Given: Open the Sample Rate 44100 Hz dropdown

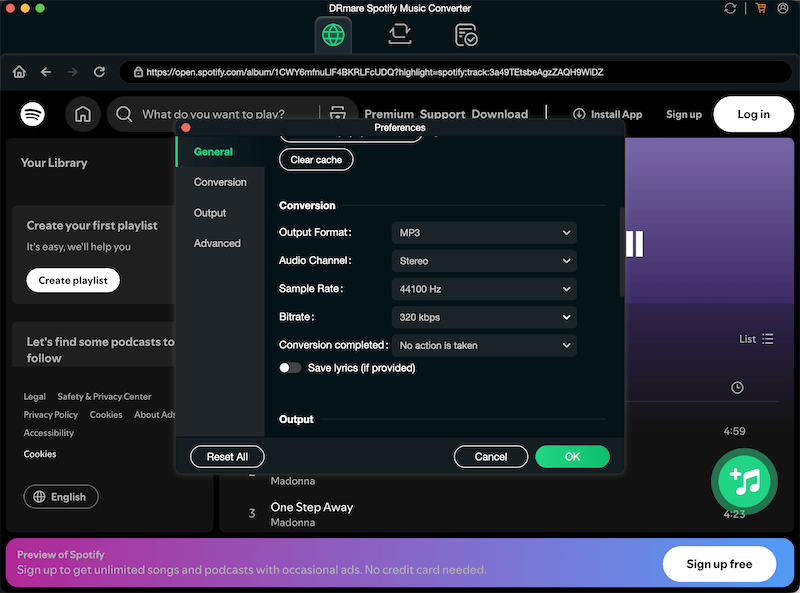Looking at the screenshot, I should (484, 289).
